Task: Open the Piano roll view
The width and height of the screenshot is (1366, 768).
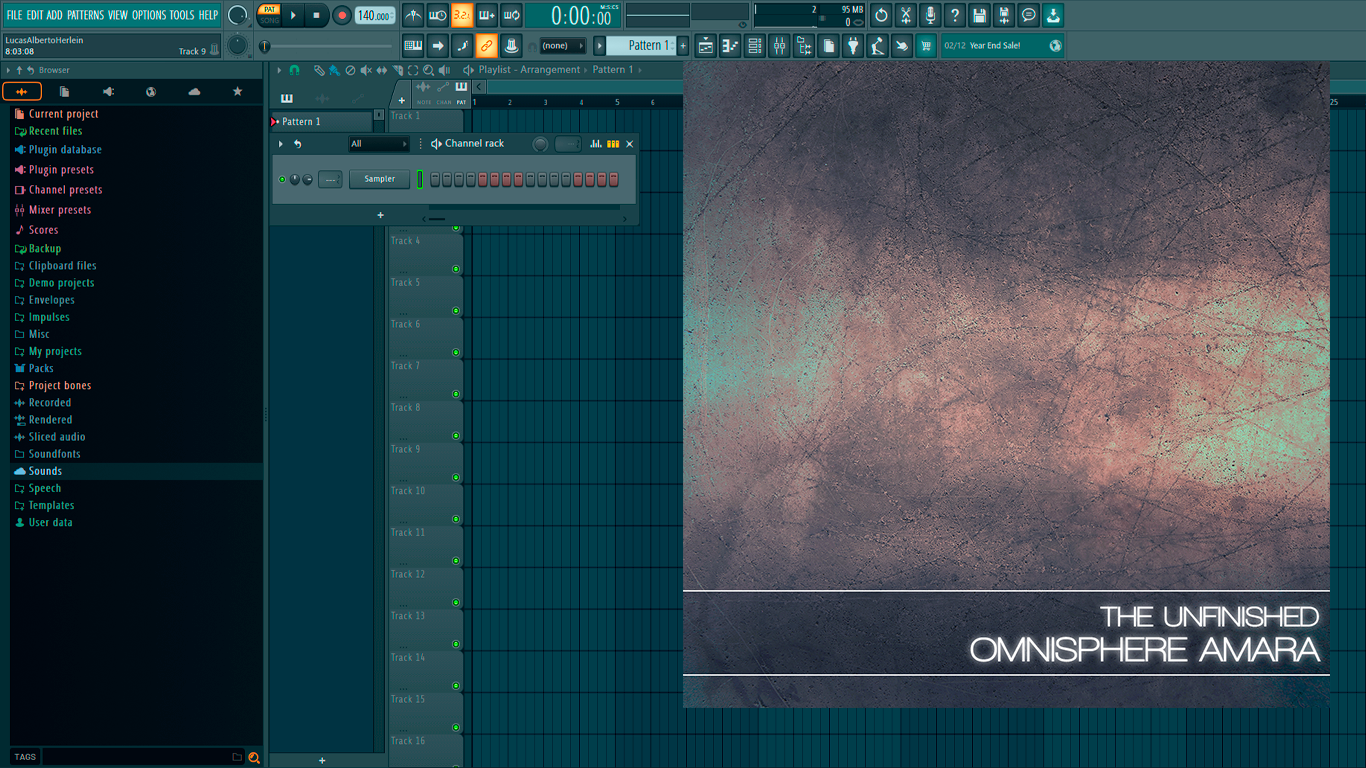Action: point(730,45)
